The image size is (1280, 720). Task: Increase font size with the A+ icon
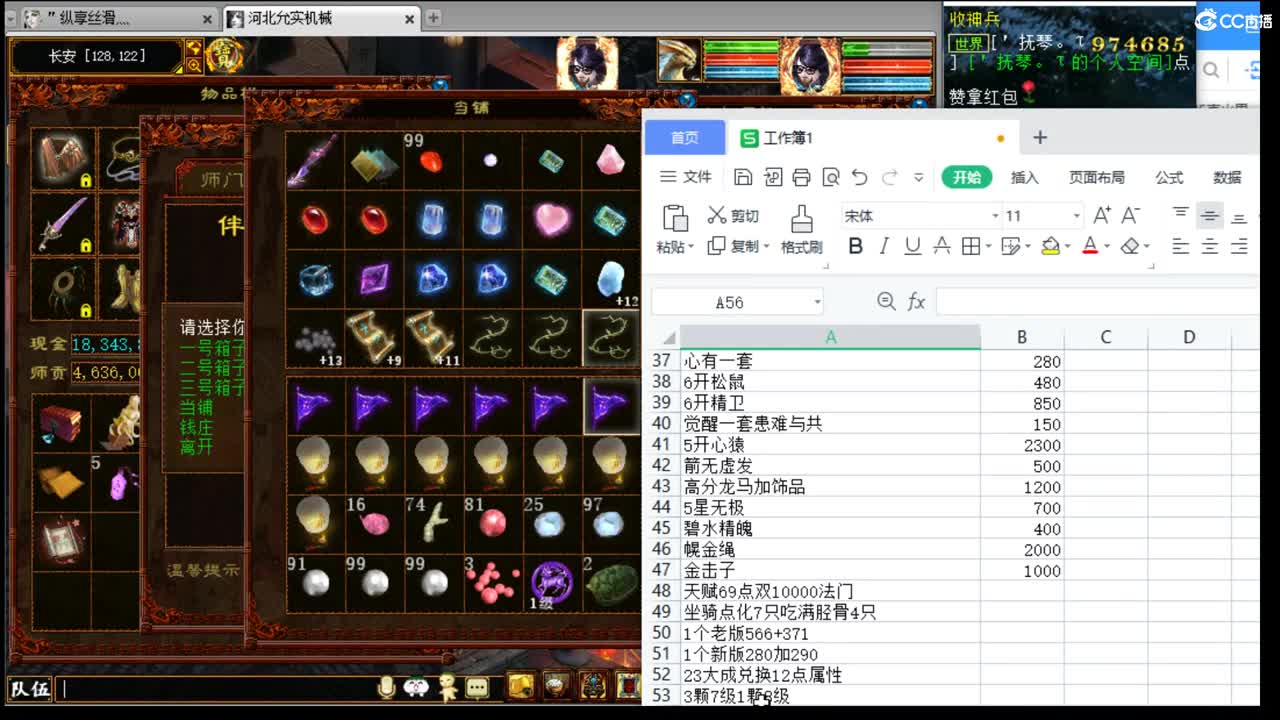tap(1102, 215)
